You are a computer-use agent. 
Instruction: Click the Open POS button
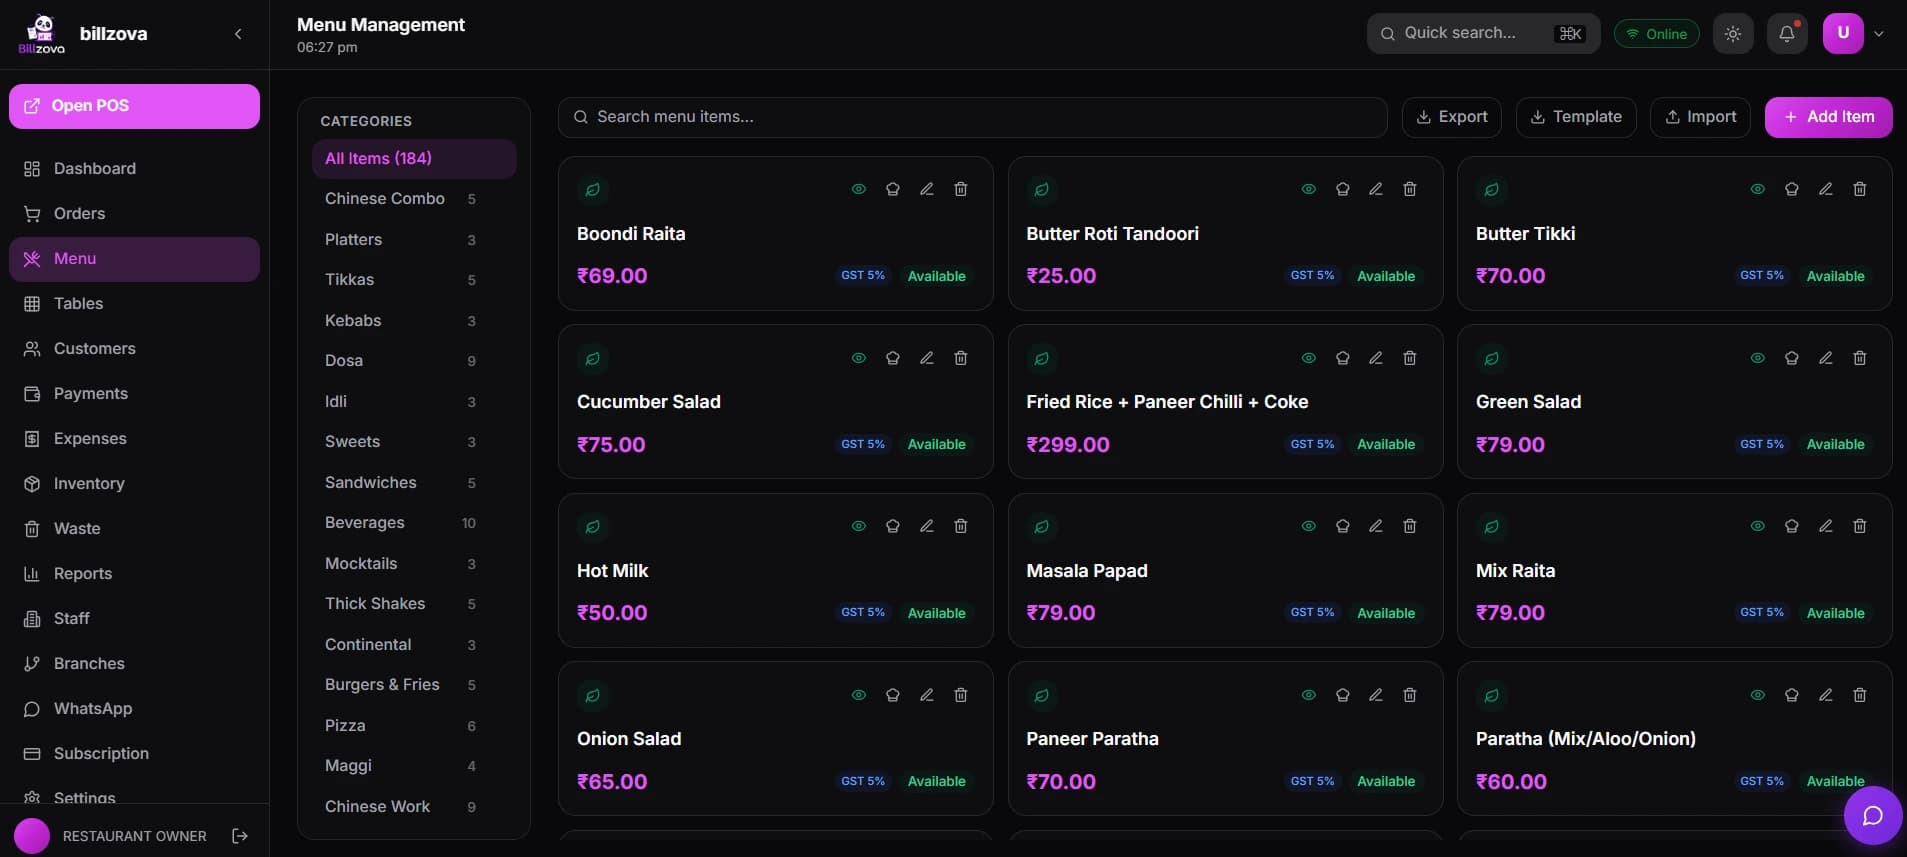(134, 106)
